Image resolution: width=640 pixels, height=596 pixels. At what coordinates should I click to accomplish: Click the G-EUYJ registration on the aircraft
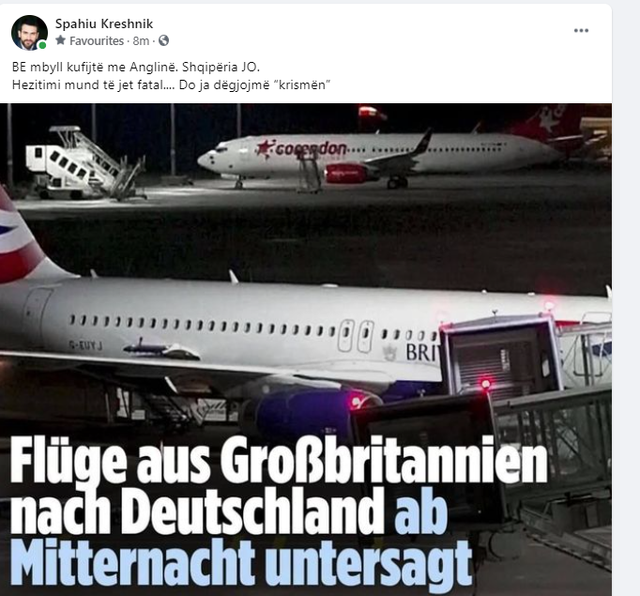(85, 346)
